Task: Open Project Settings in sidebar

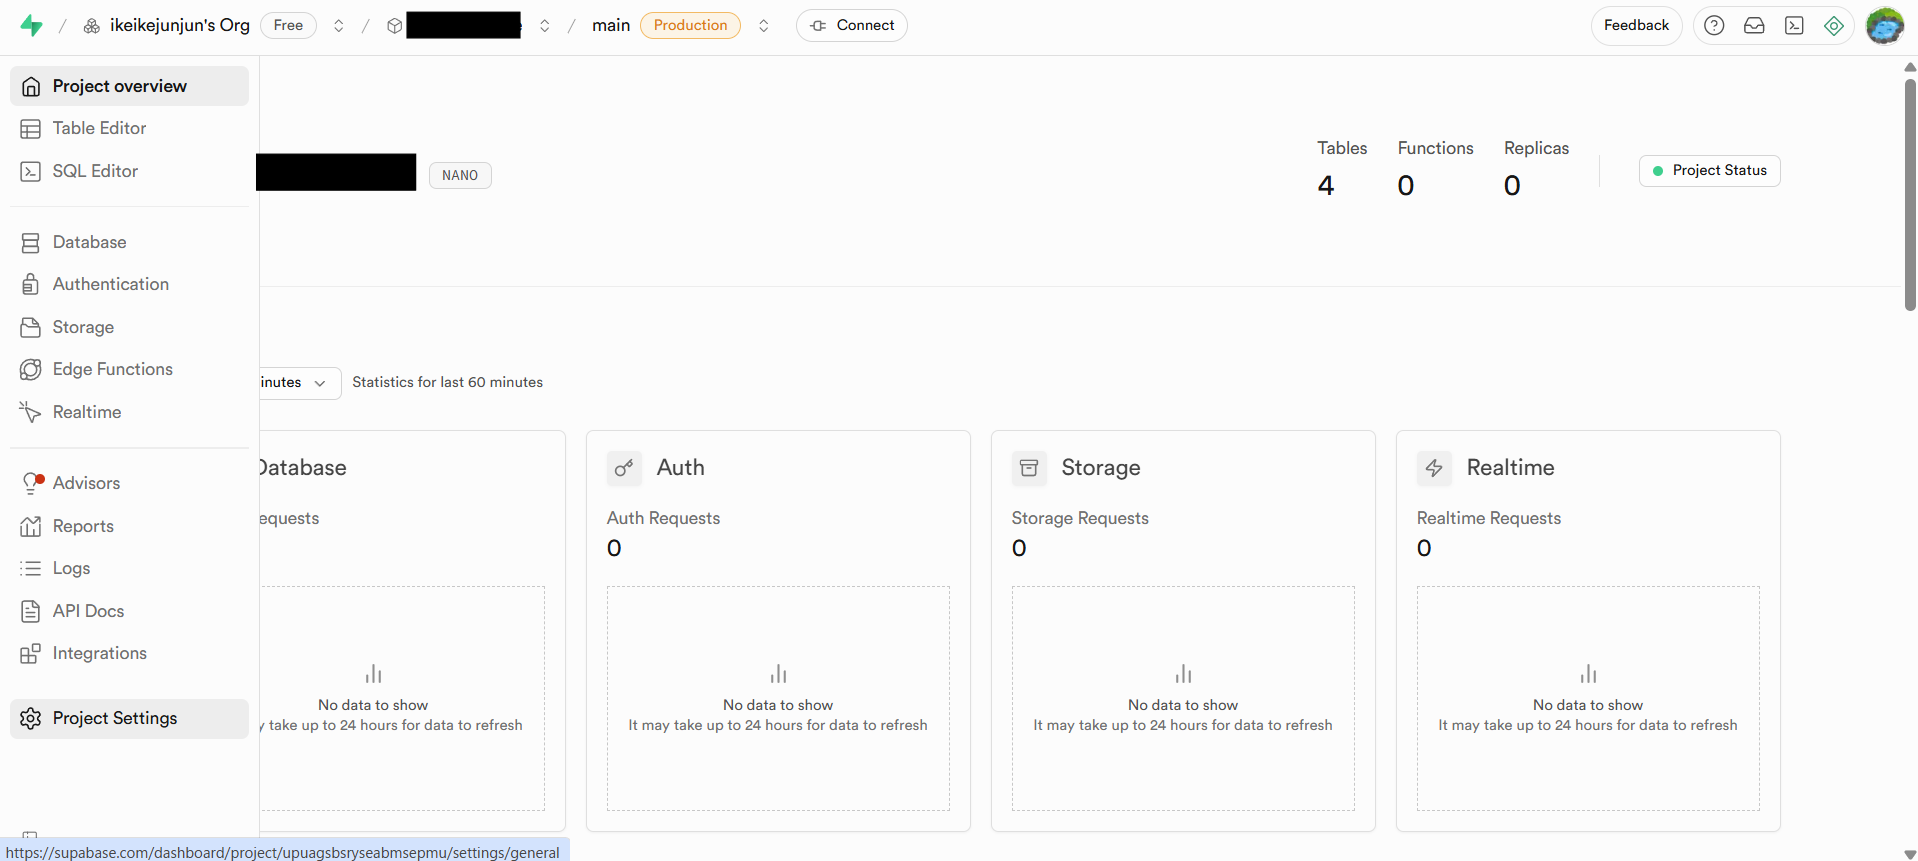Action: tap(114, 718)
